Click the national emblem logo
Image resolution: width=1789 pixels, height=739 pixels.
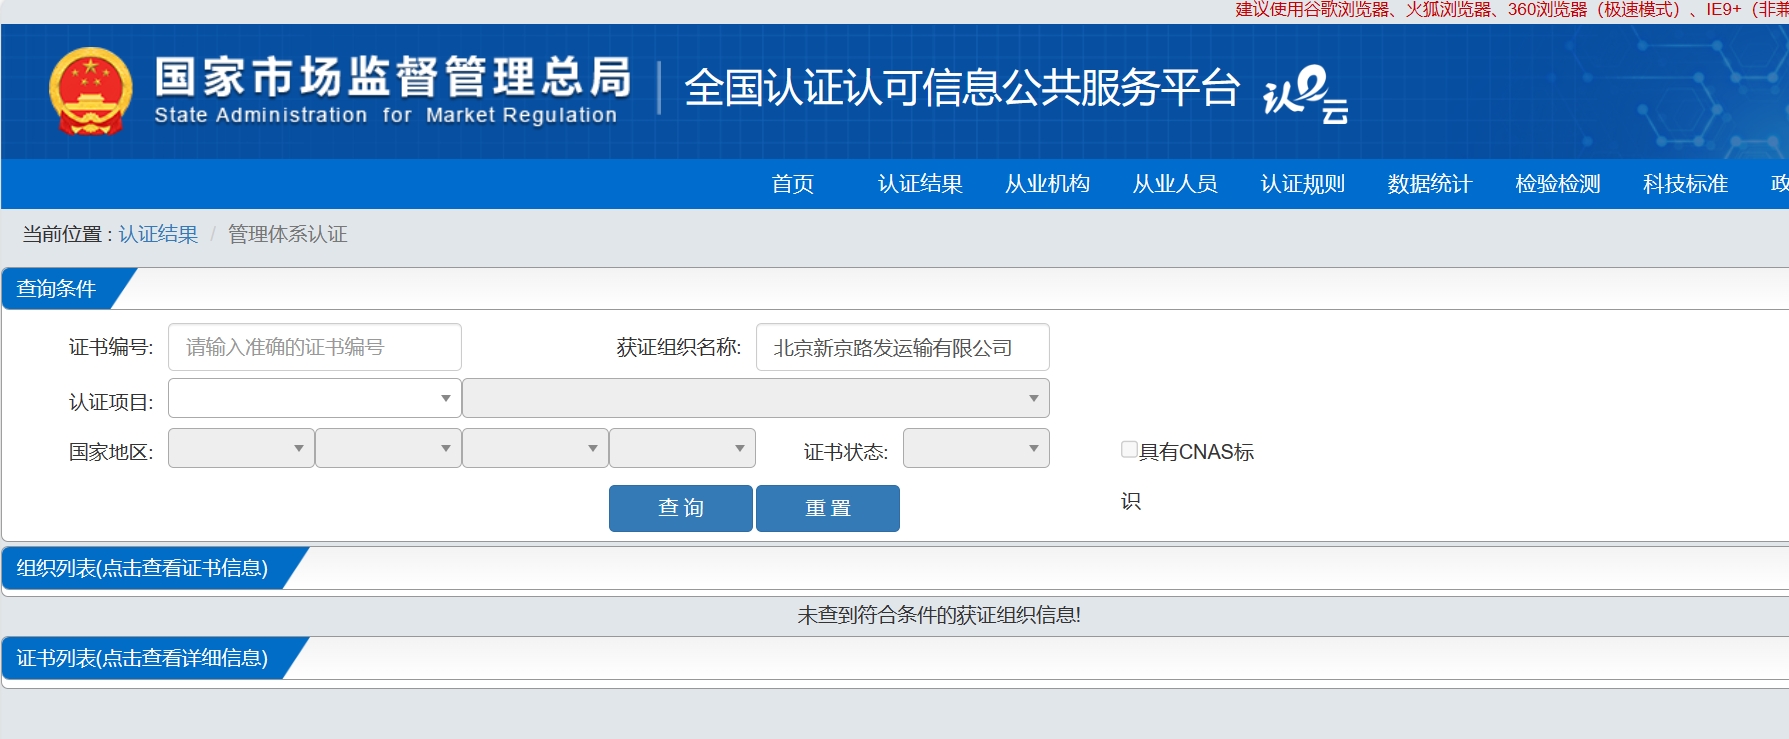tap(91, 91)
